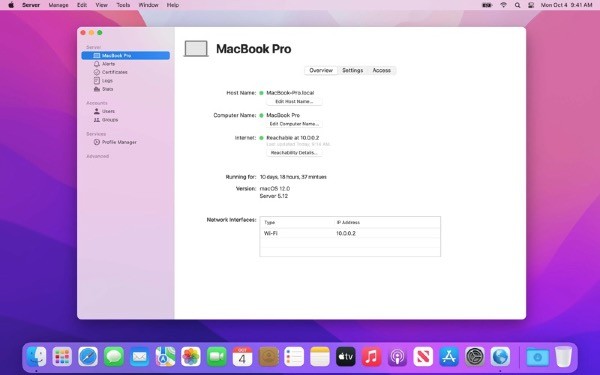600x375 pixels.
Task: Open the Tools menu
Action: pyautogui.click(x=123, y=5)
